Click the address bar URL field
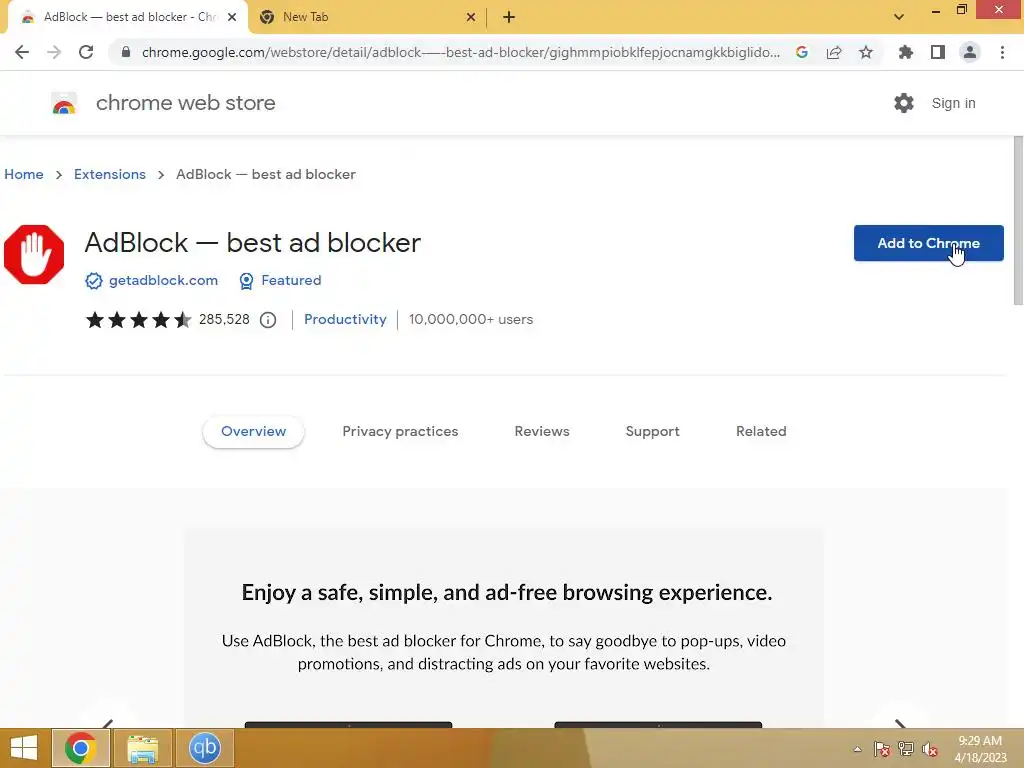The image size is (1024, 768). click(460, 52)
